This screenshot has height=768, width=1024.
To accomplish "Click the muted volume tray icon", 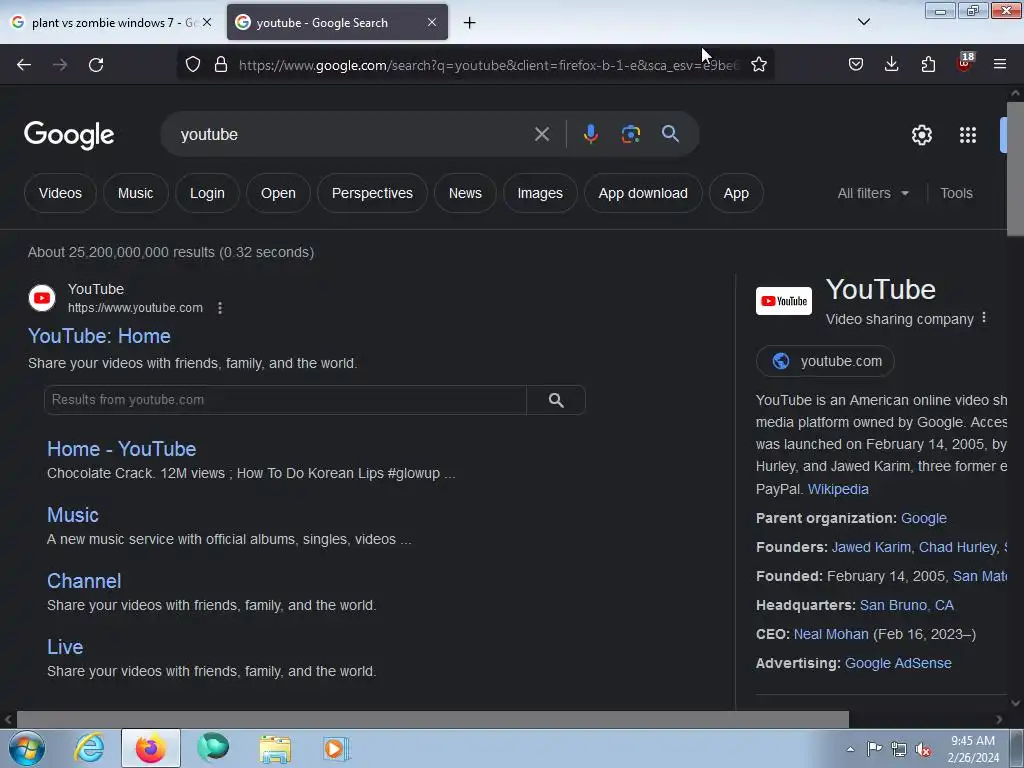I will pyautogui.click(x=923, y=749).
